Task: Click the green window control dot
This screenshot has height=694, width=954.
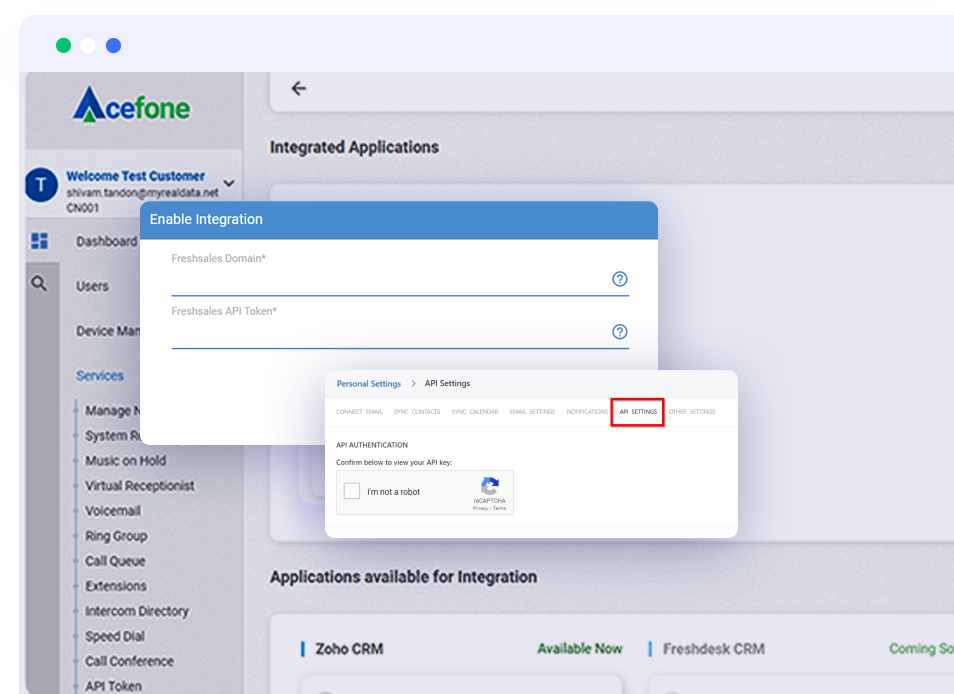Action: [63, 46]
